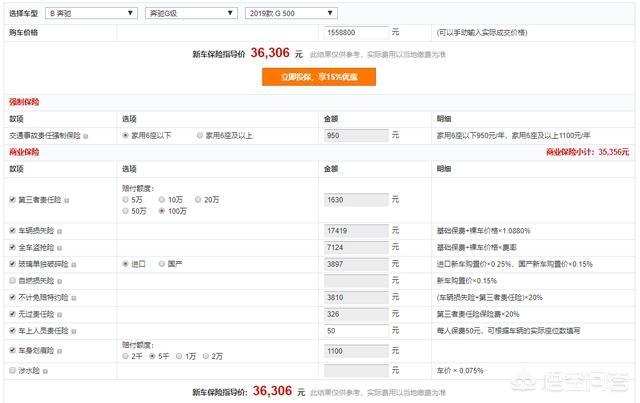
Task: Expand the 奔驰G级 series dropdown
Action: (191, 13)
